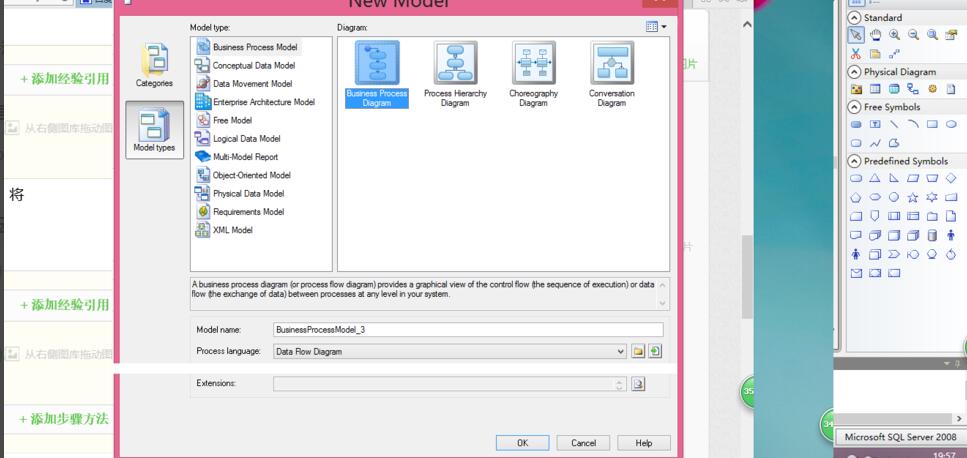
Task: Select the Choreography Diagram icon
Action: [533, 64]
